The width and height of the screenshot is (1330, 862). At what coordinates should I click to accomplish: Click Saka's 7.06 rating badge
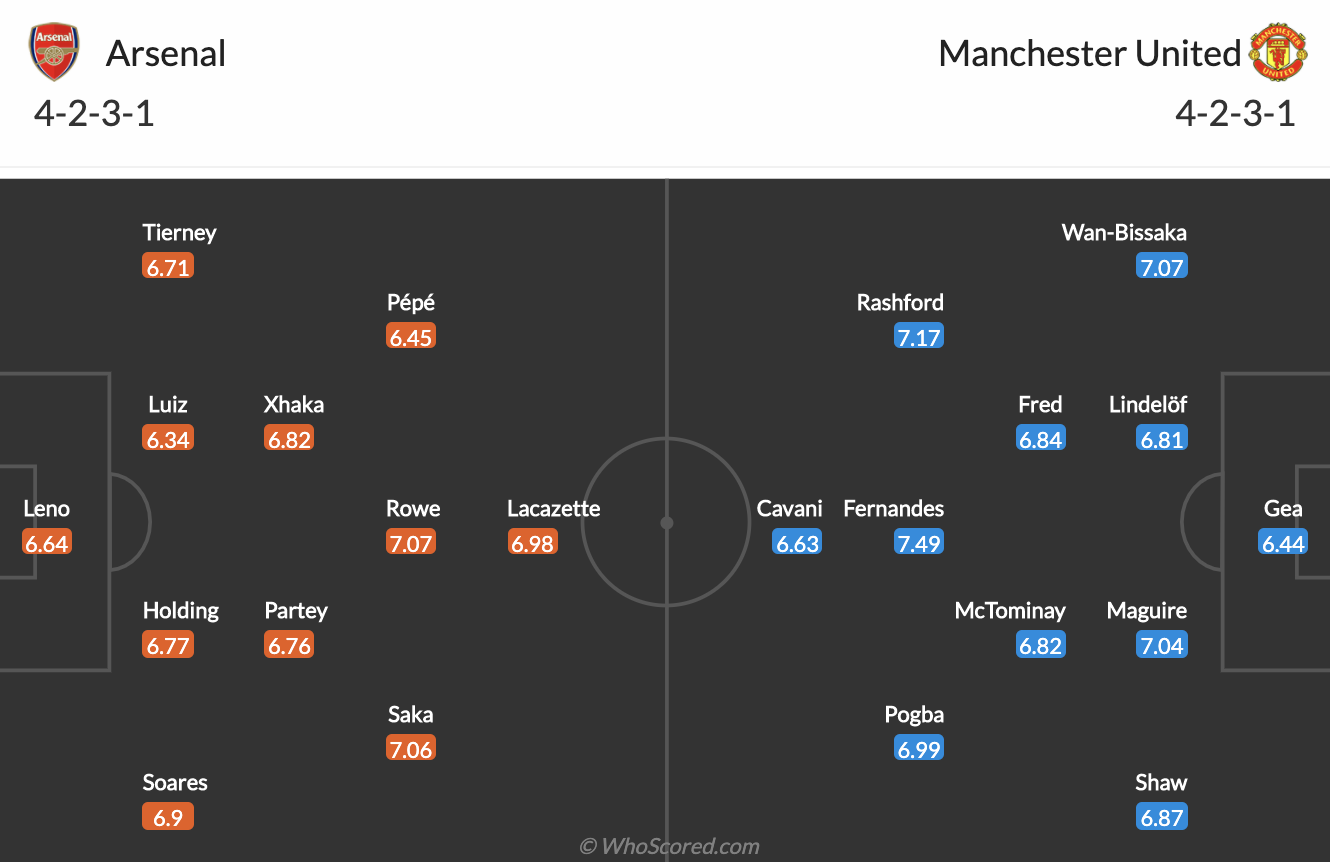coord(411,749)
